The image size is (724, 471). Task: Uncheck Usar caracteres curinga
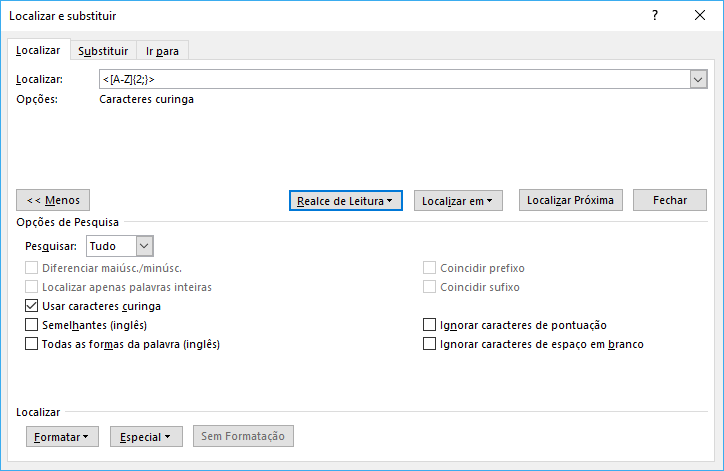[x=31, y=306]
